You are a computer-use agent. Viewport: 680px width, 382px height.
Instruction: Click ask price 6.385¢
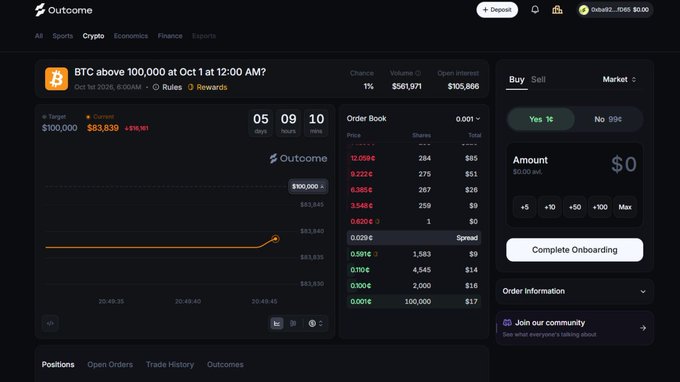[x=361, y=190]
